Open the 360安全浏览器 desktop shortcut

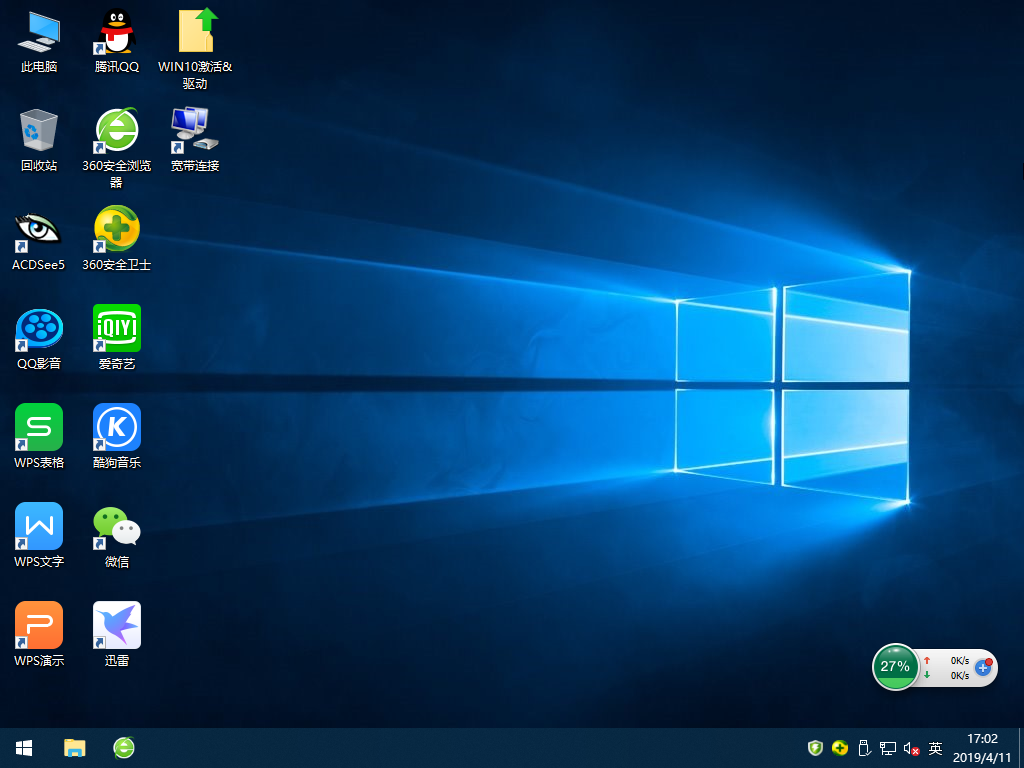117,131
